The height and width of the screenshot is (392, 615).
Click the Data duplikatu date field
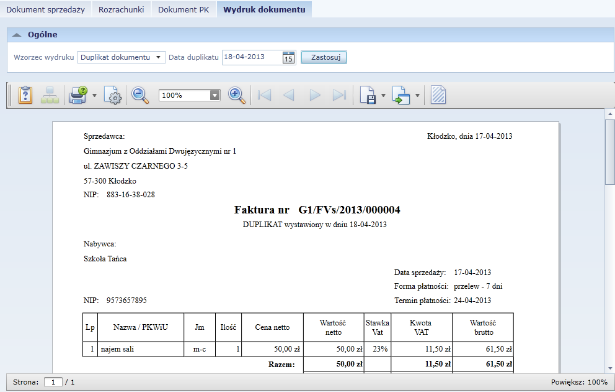tap(252, 57)
